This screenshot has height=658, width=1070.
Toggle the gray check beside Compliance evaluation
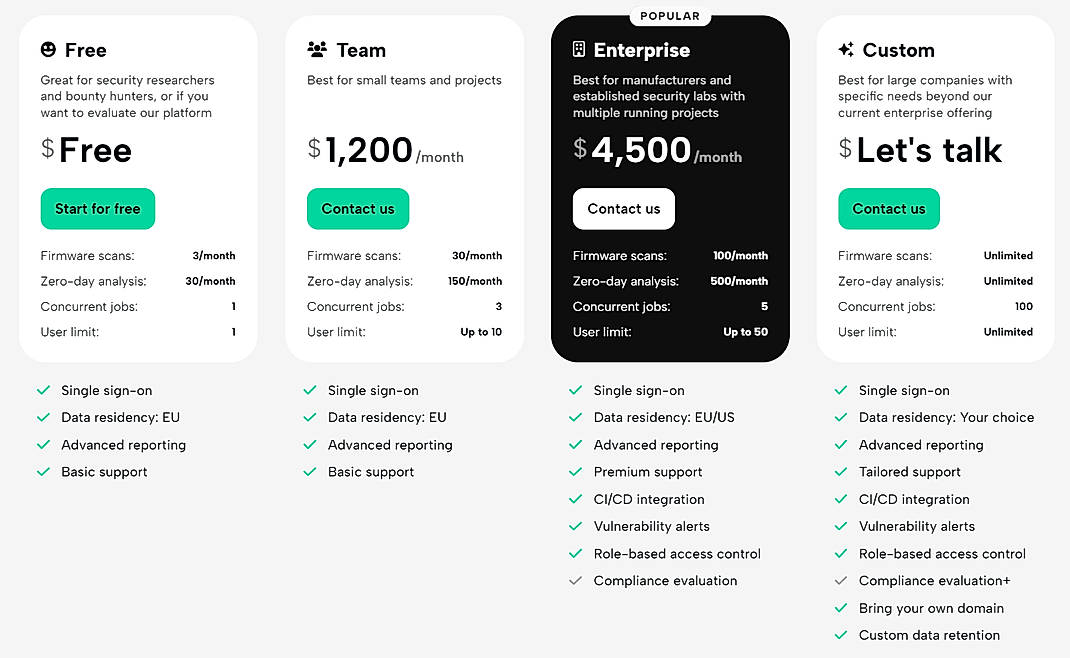(575, 580)
